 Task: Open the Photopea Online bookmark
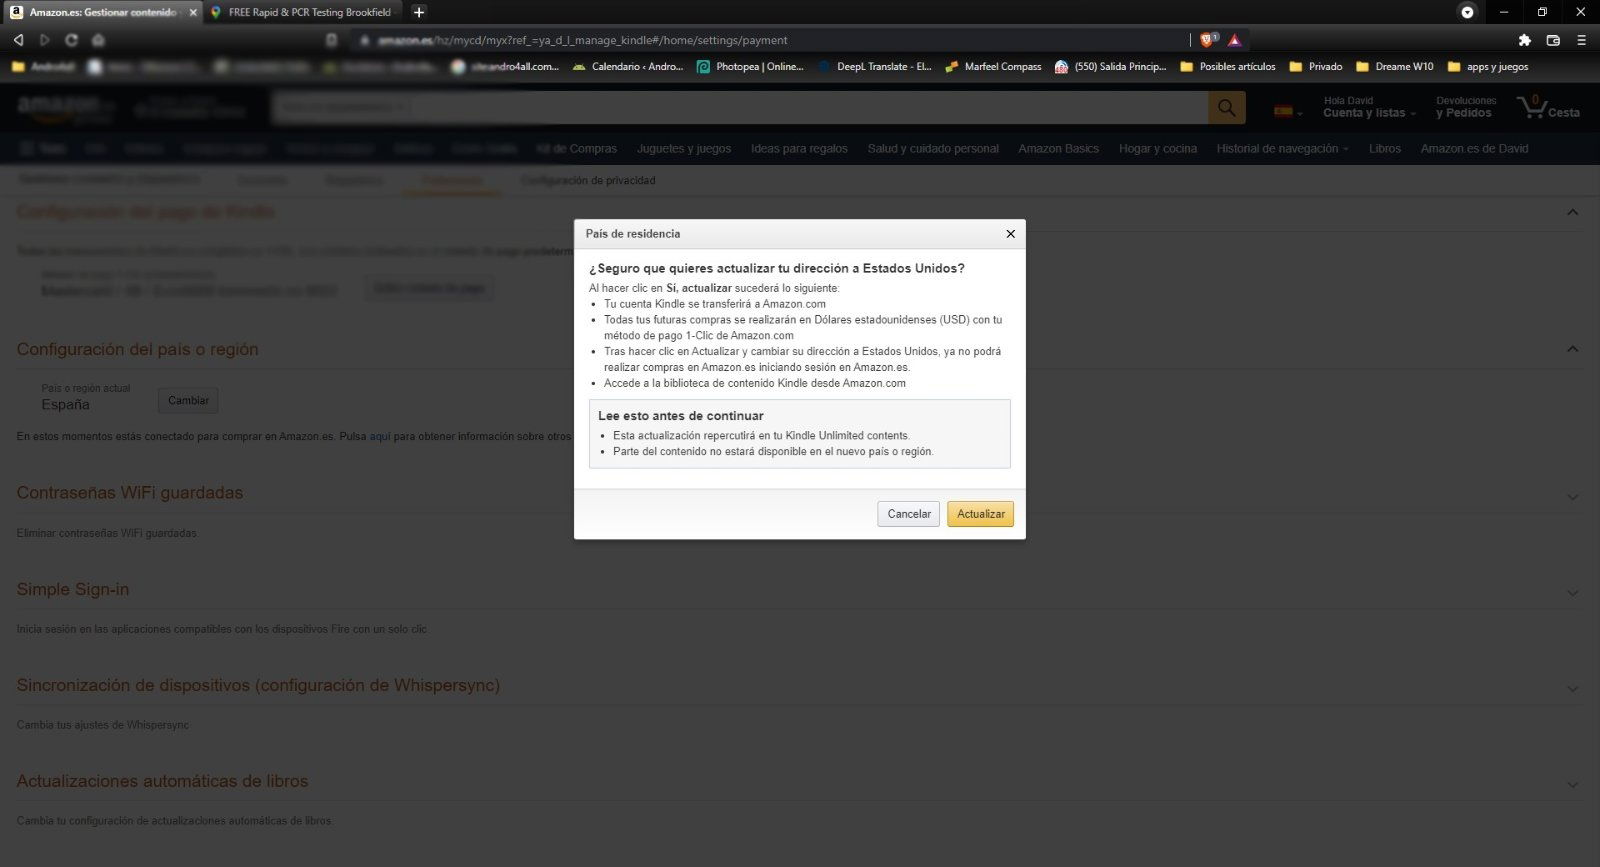click(x=750, y=67)
